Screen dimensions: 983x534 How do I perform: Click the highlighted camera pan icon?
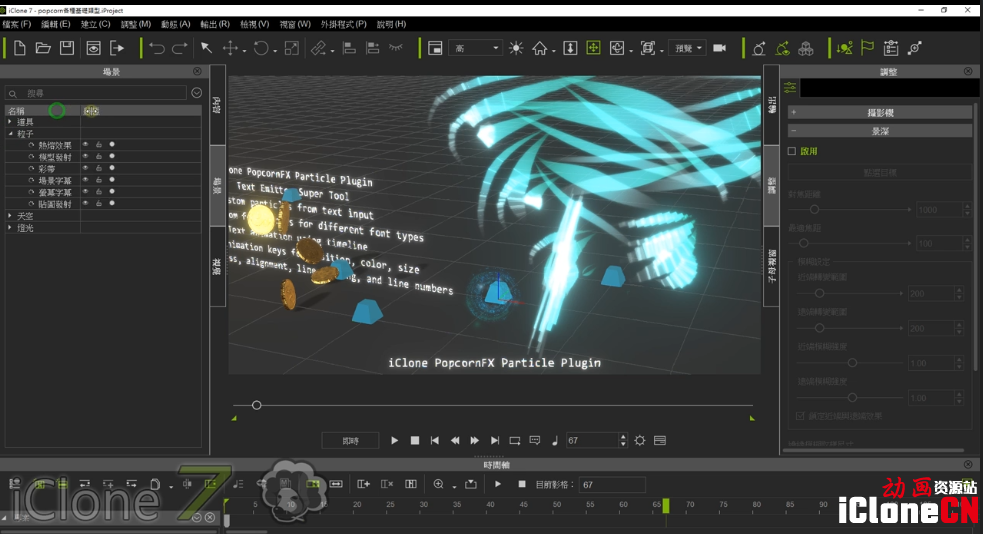tap(593, 48)
